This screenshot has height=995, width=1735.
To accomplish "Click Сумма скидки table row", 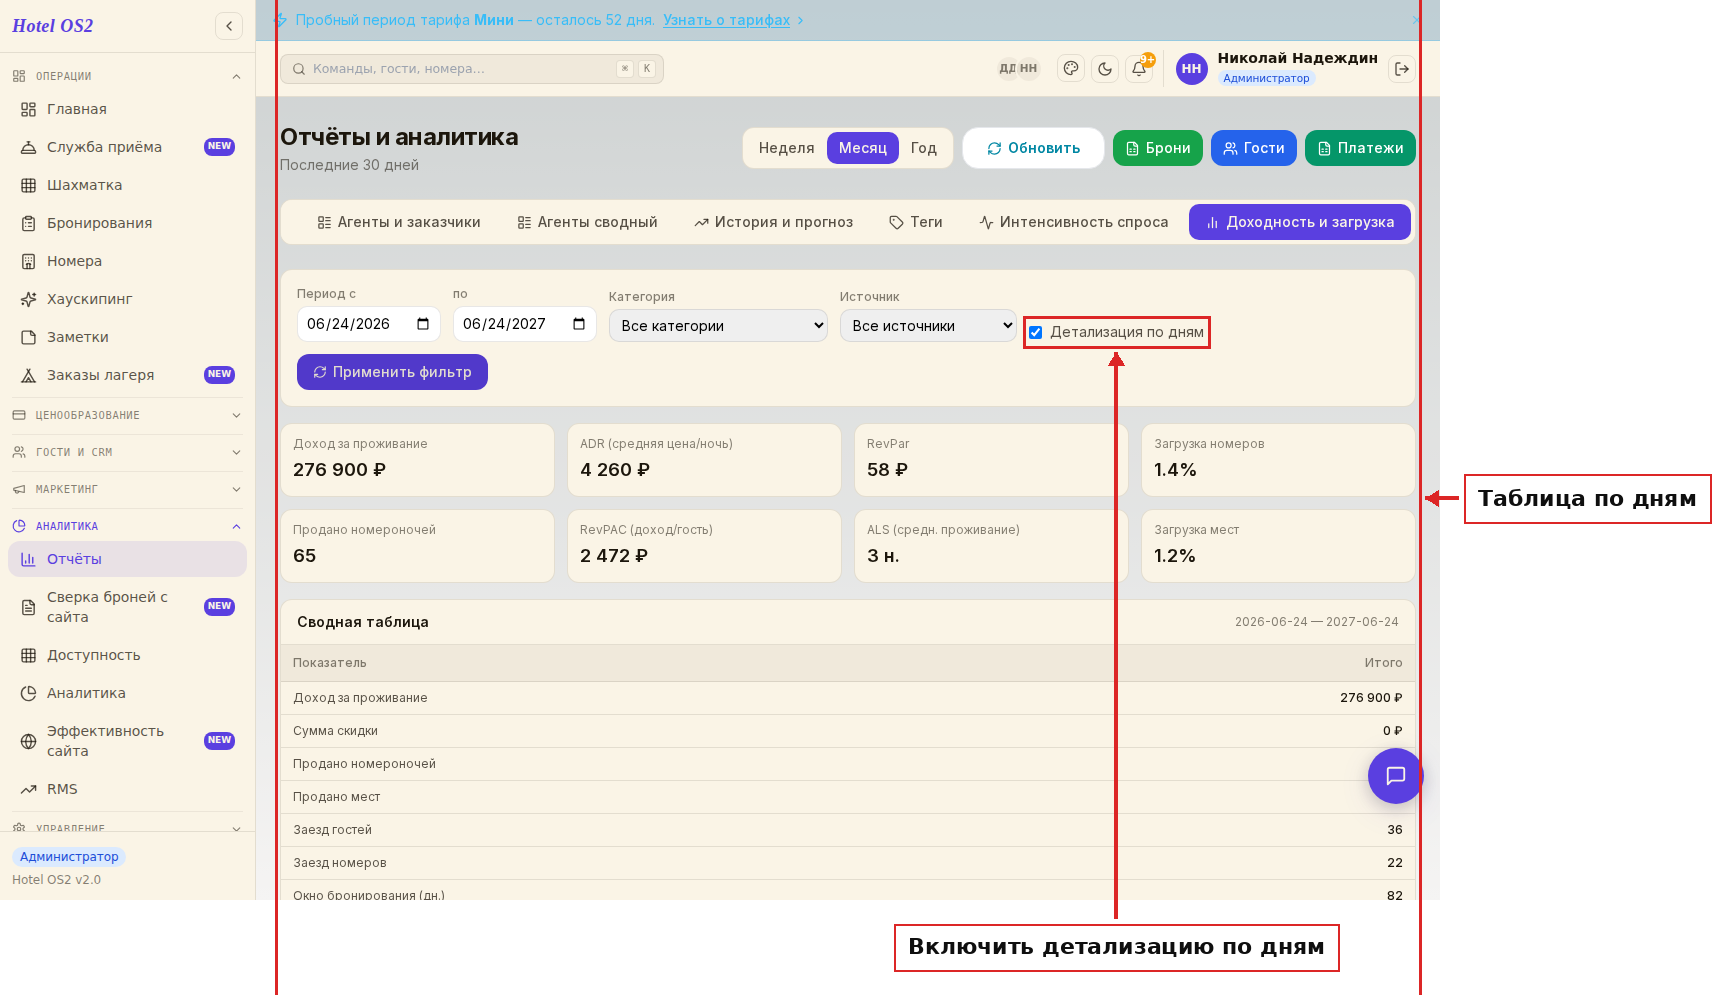I will 848,731.
